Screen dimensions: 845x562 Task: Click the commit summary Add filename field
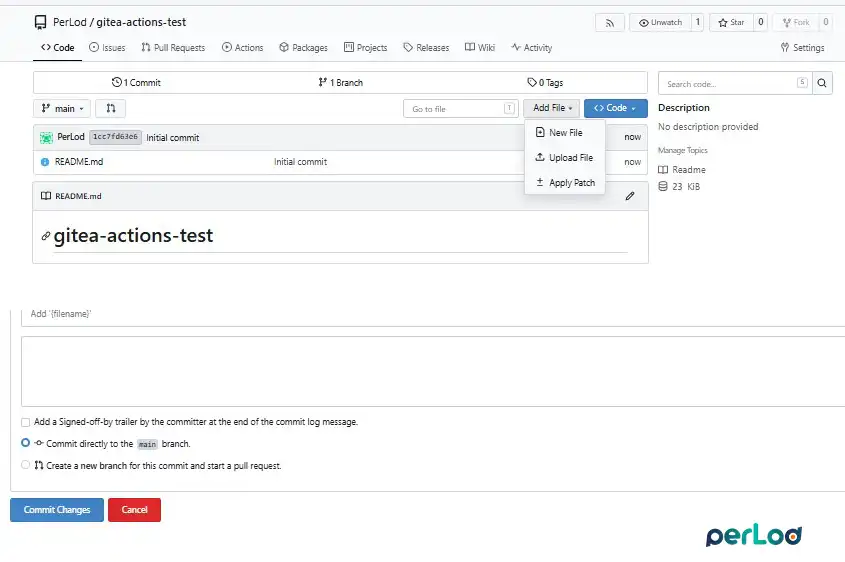click(x=433, y=314)
